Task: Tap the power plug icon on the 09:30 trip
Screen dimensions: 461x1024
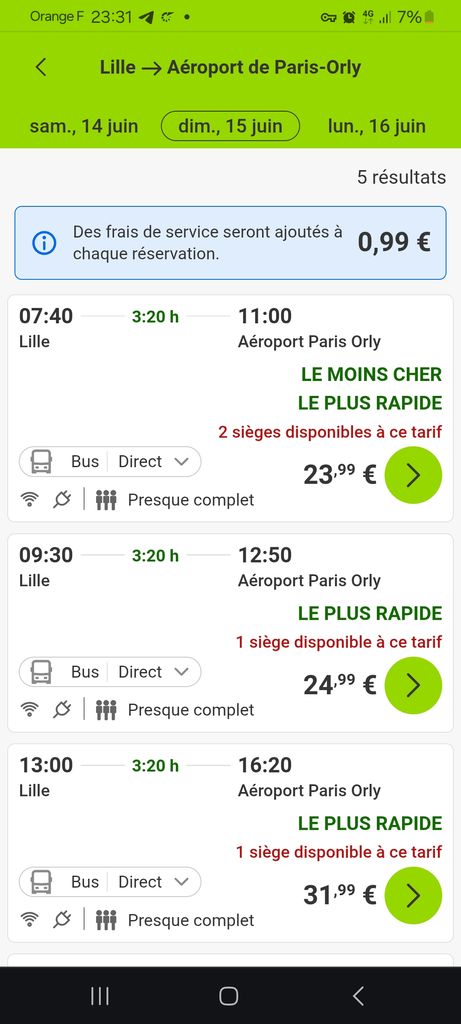Action: coord(62,710)
